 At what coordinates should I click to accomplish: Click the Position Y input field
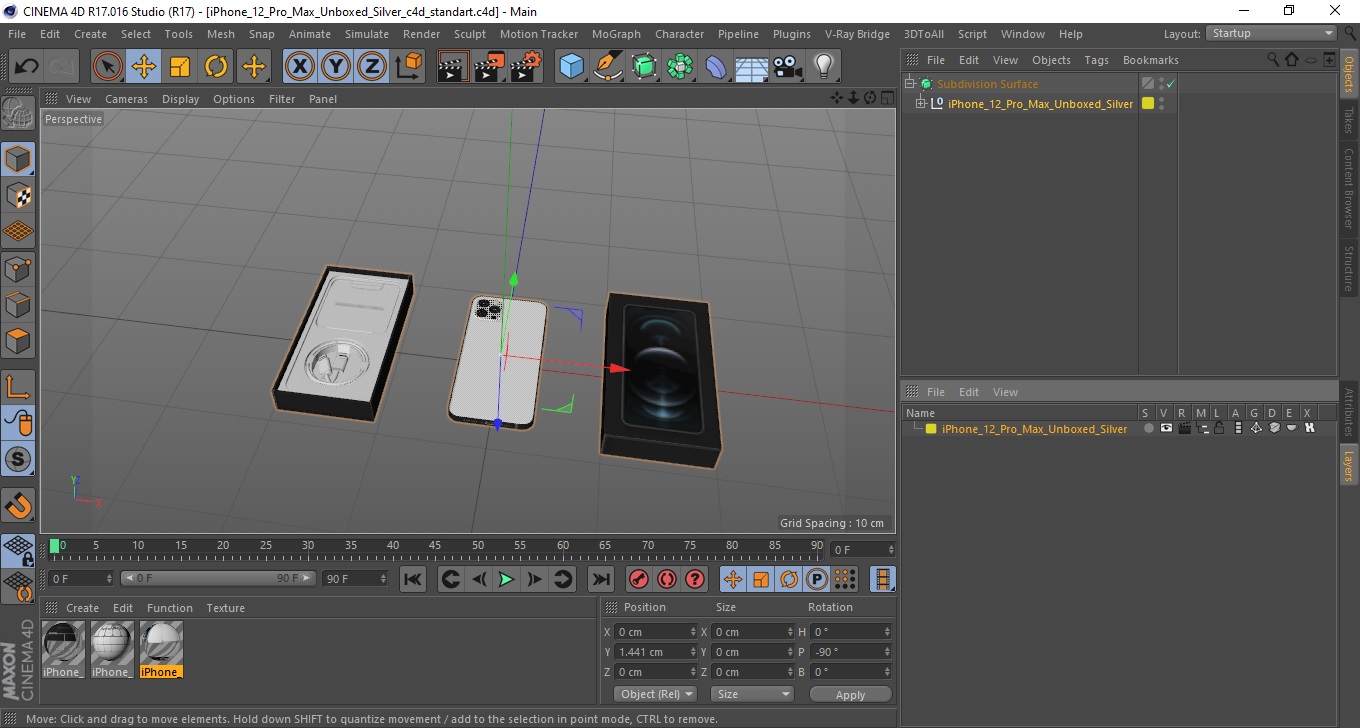pyautogui.click(x=655, y=652)
